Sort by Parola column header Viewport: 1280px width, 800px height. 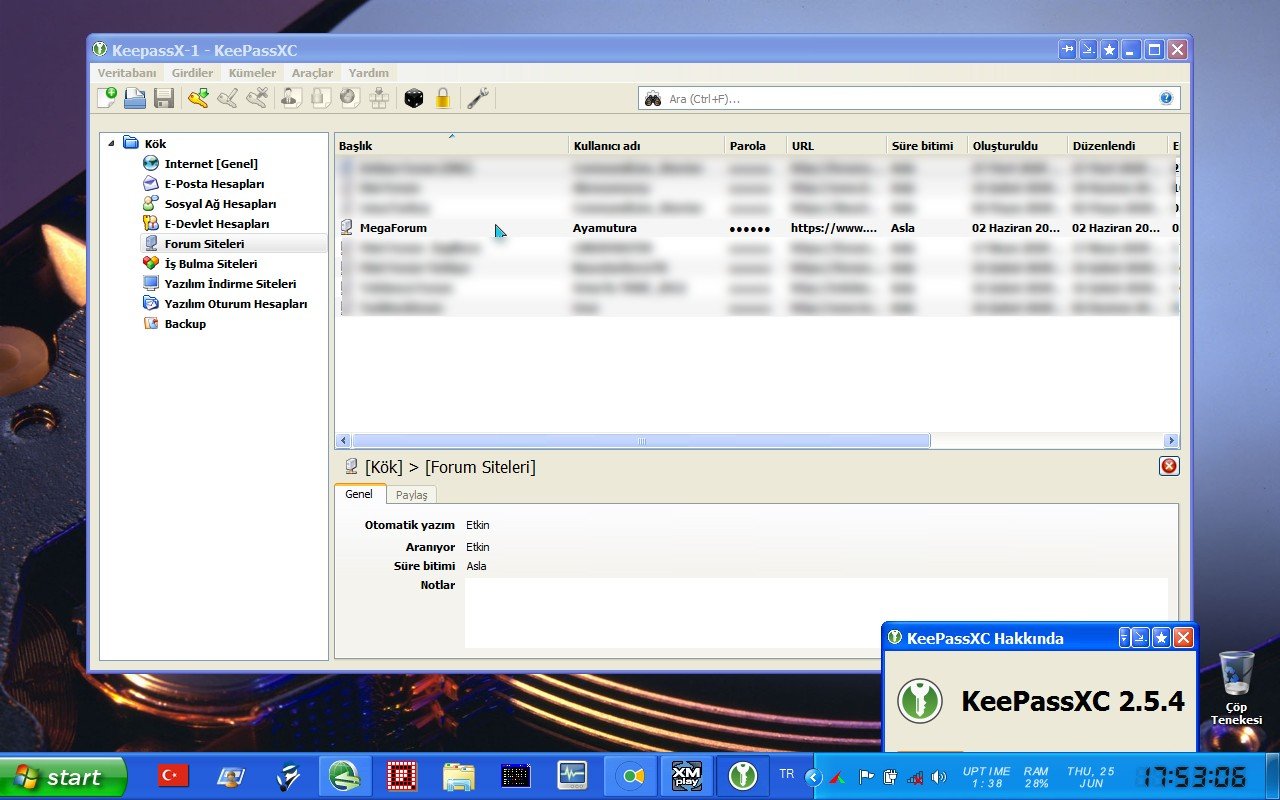pyautogui.click(x=756, y=146)
